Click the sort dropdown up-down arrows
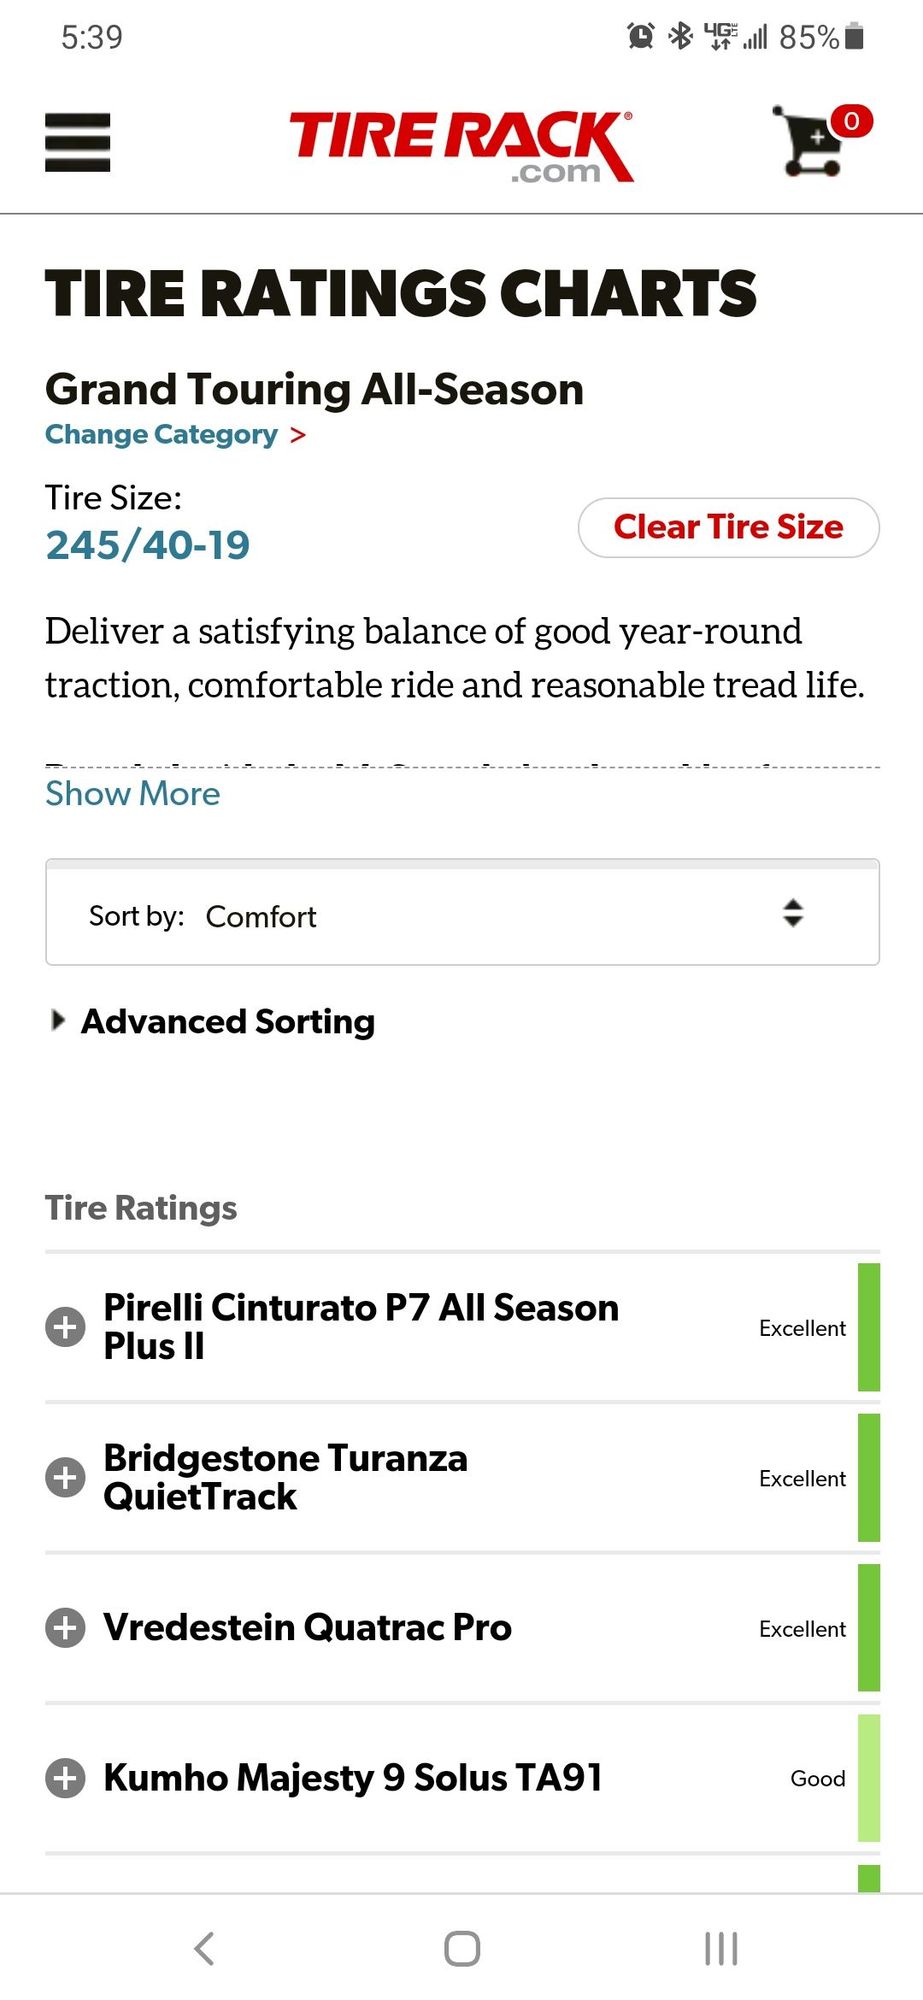Viewport: 923px width, 2000px height. [x=792, y=913]
